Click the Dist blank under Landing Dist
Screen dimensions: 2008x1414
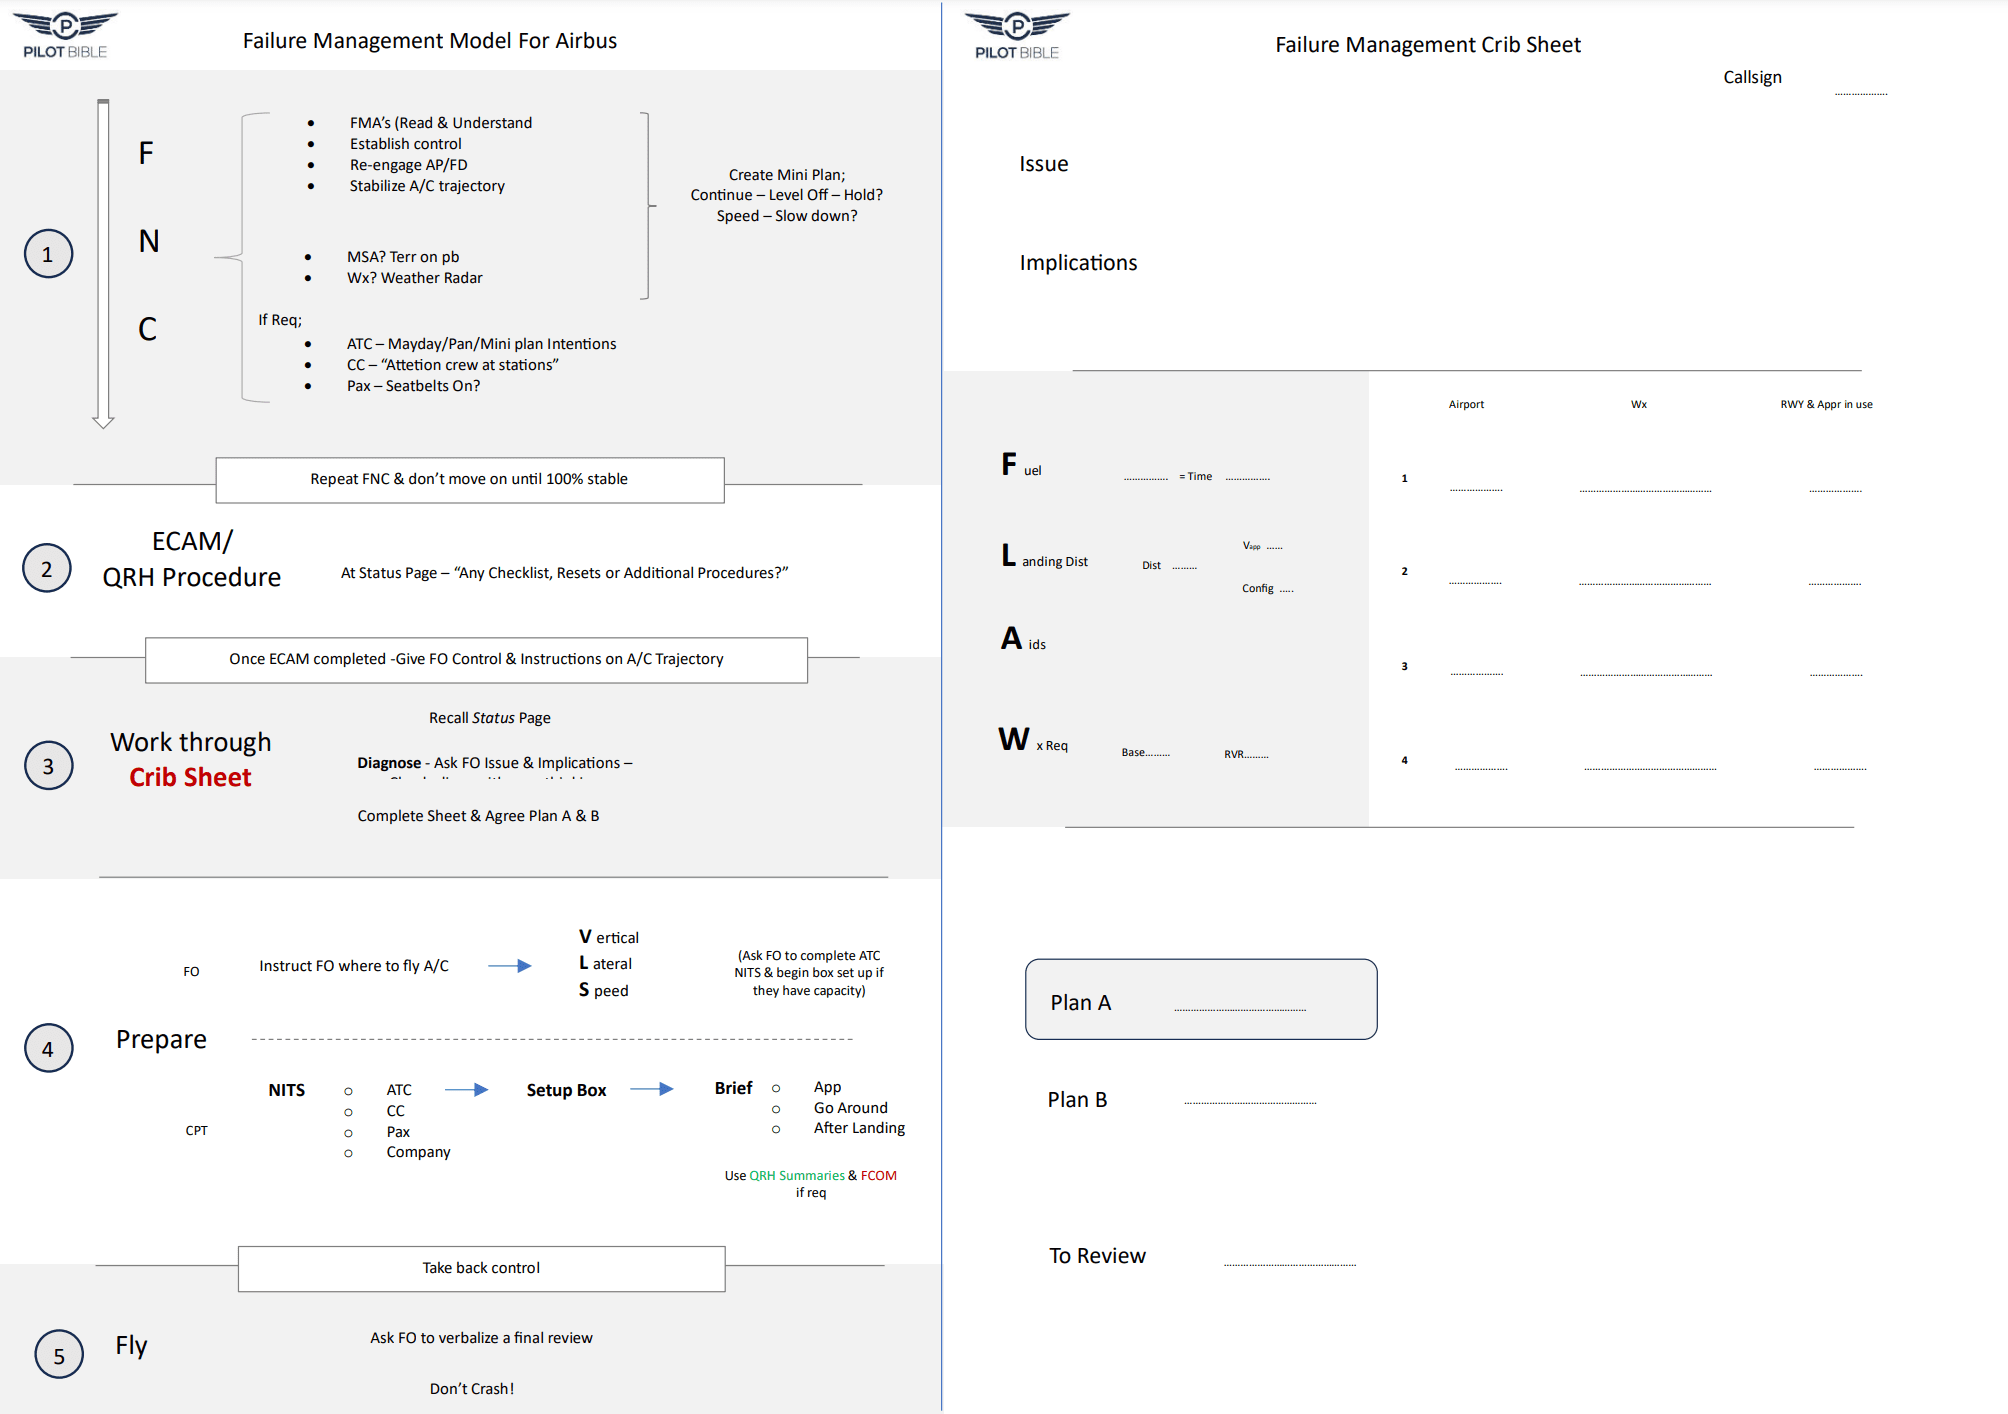click(1185, 567)
